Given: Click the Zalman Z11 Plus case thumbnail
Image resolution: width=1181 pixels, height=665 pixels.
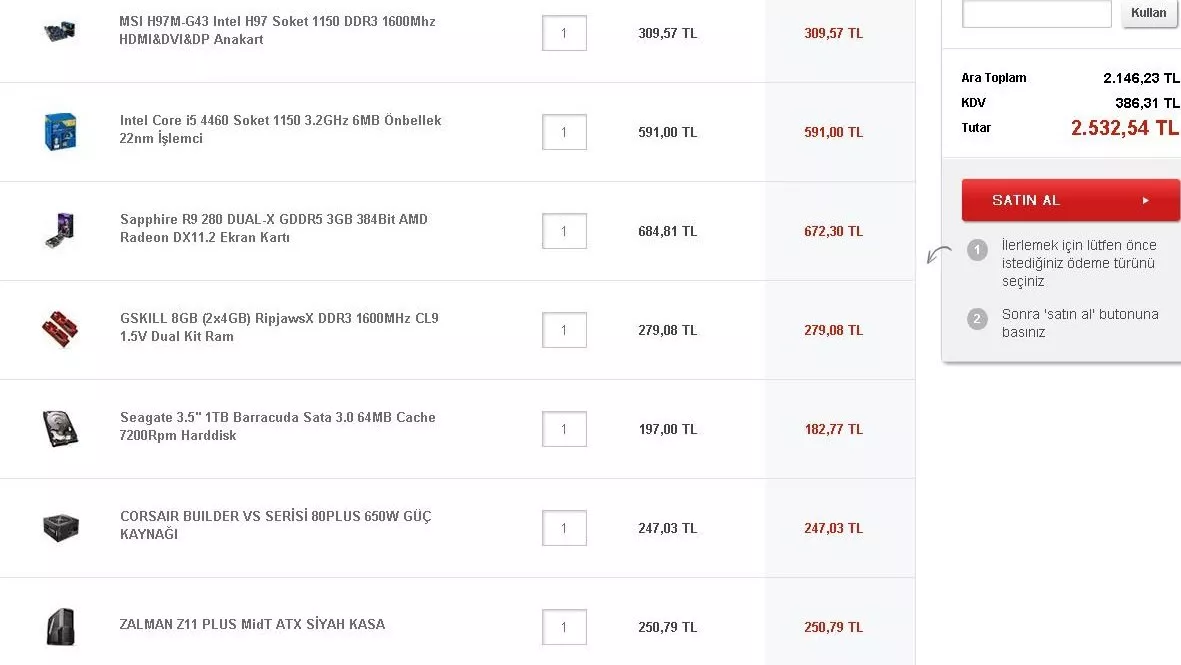Looking at the screenshot, I should (x=61, y=626).
